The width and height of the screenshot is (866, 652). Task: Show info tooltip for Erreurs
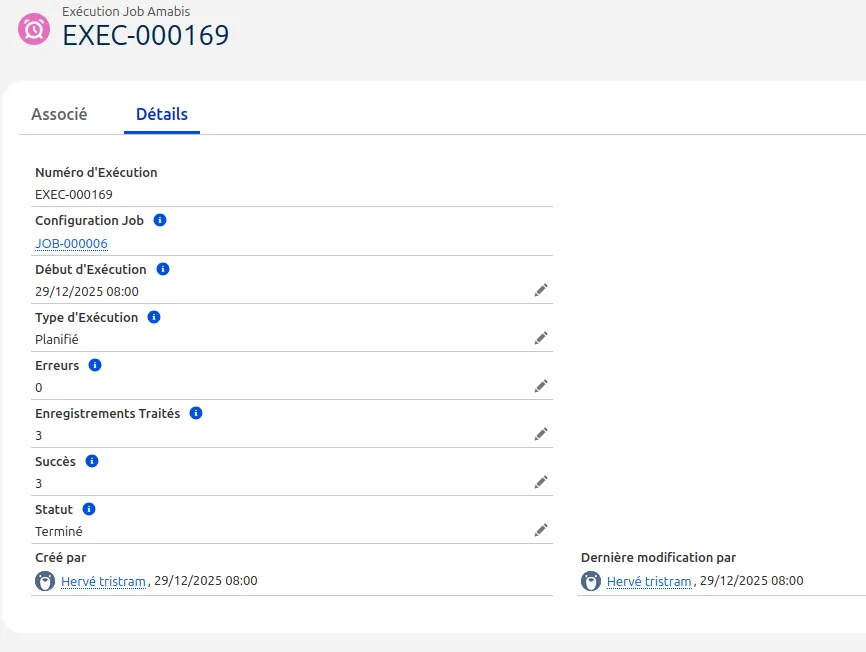95,365
